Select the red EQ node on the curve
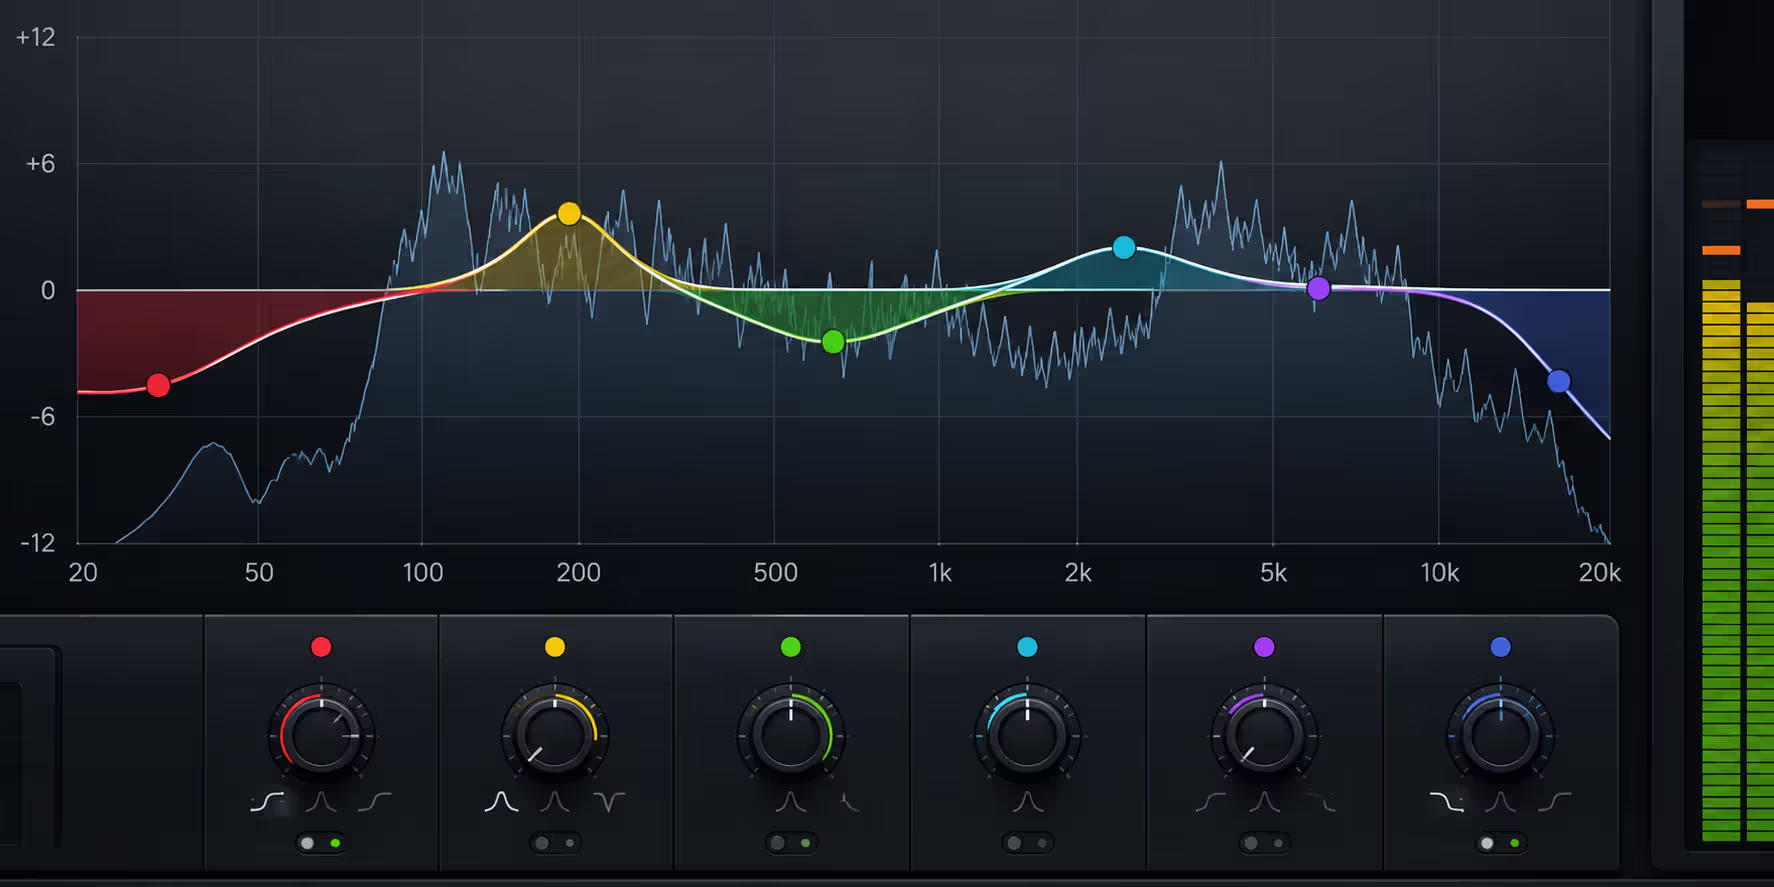1774x887 pixels. 158,385
